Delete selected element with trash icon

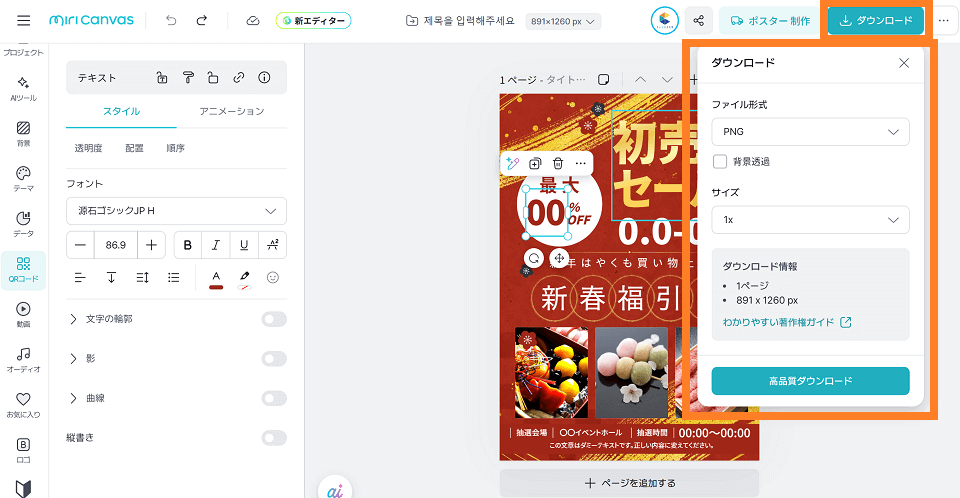pyautogui.click(x=558, y=163)
